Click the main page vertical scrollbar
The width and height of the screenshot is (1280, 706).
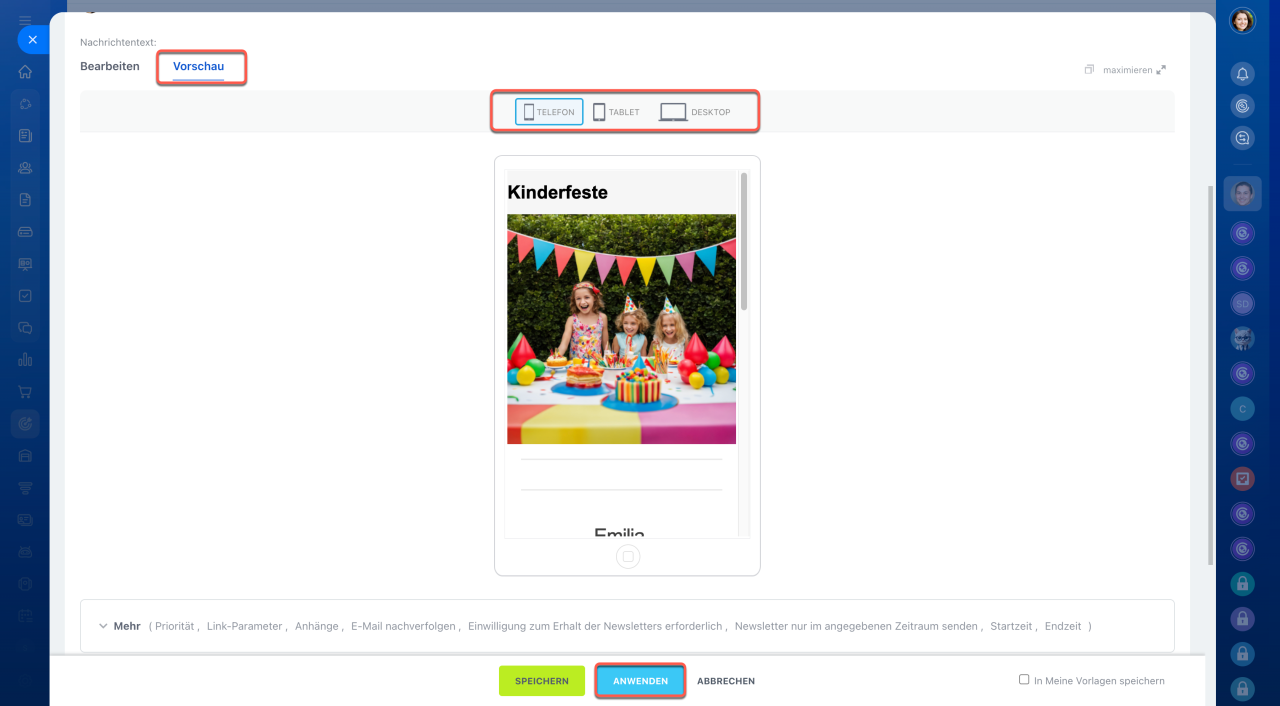(x=1212, y=375)
